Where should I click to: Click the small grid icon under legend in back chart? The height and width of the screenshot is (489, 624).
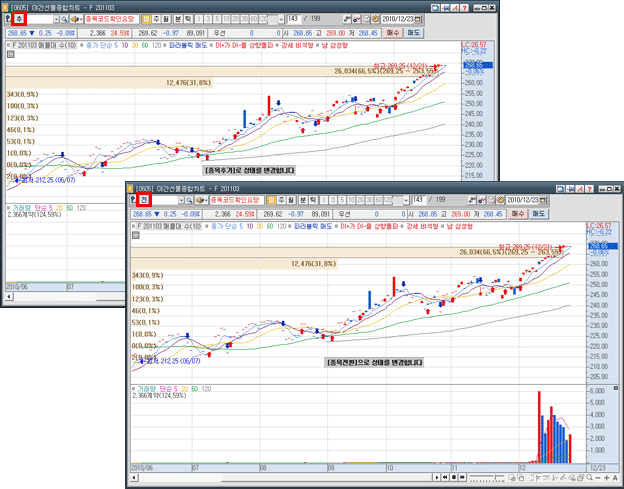10,55
